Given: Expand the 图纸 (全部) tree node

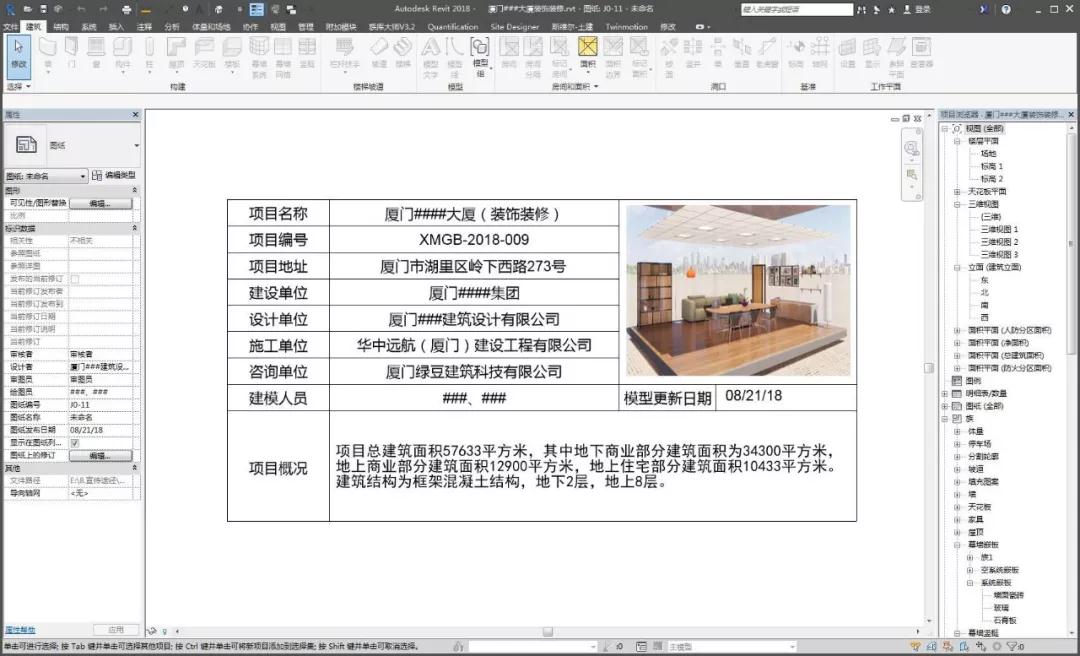Looking at the screenshot, I should pyautogui.click(x=945, y=406).
